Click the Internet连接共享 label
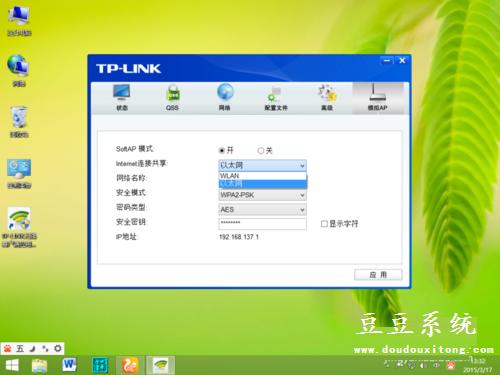Screen dimensions: 500x375 pyautogui.click(x=142, y=163)
